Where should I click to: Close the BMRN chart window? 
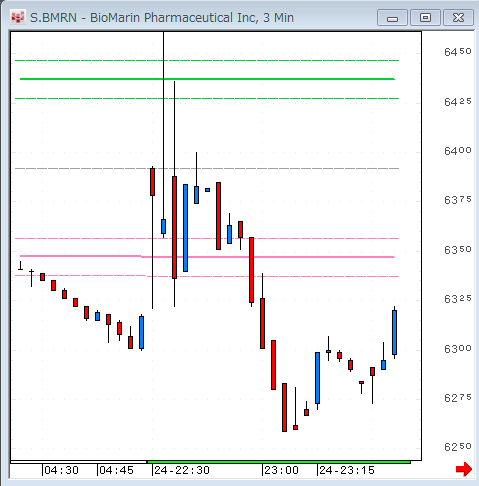pos(458,18)
